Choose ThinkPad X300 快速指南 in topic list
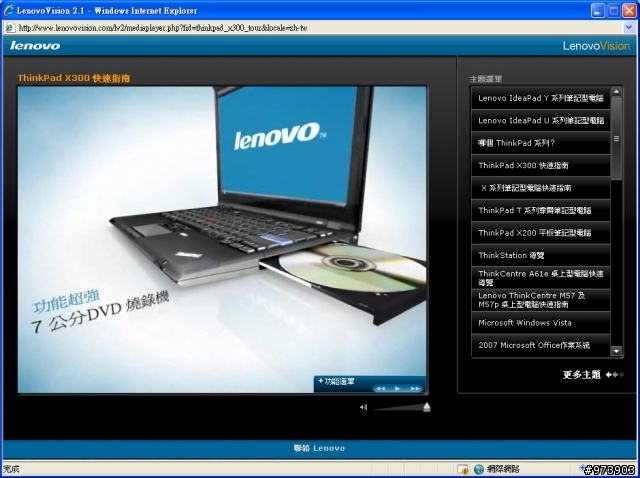Image resolution: width=640 pixels, height=478 pixels. point(540,165)
